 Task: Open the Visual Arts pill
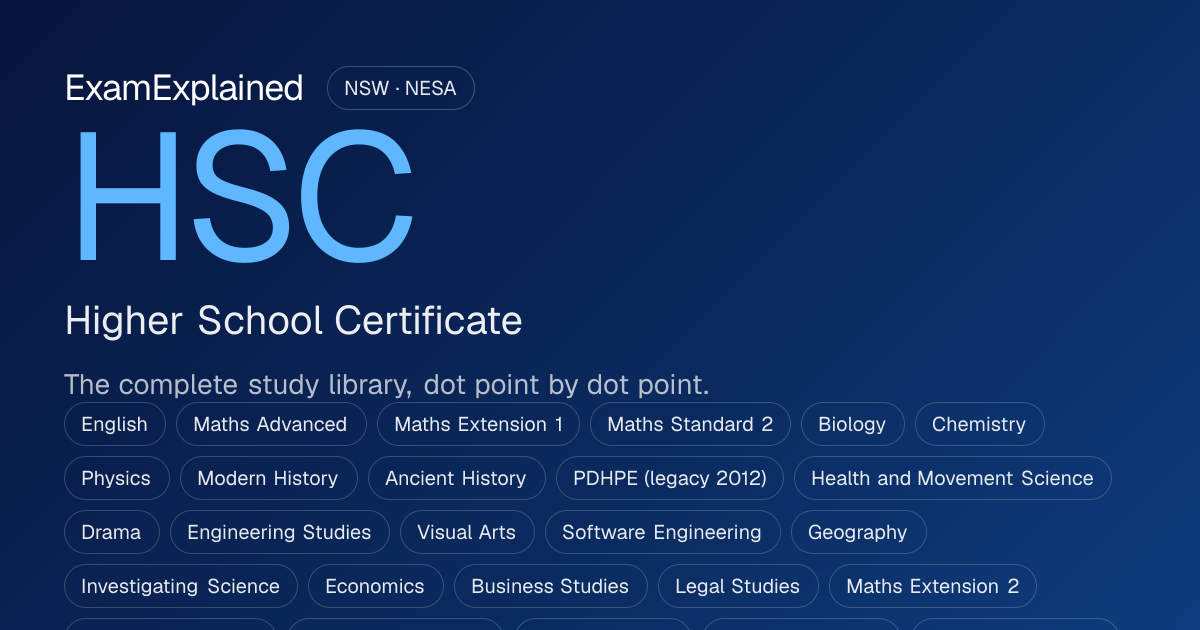pyautogui.click(x=467, y=532)
